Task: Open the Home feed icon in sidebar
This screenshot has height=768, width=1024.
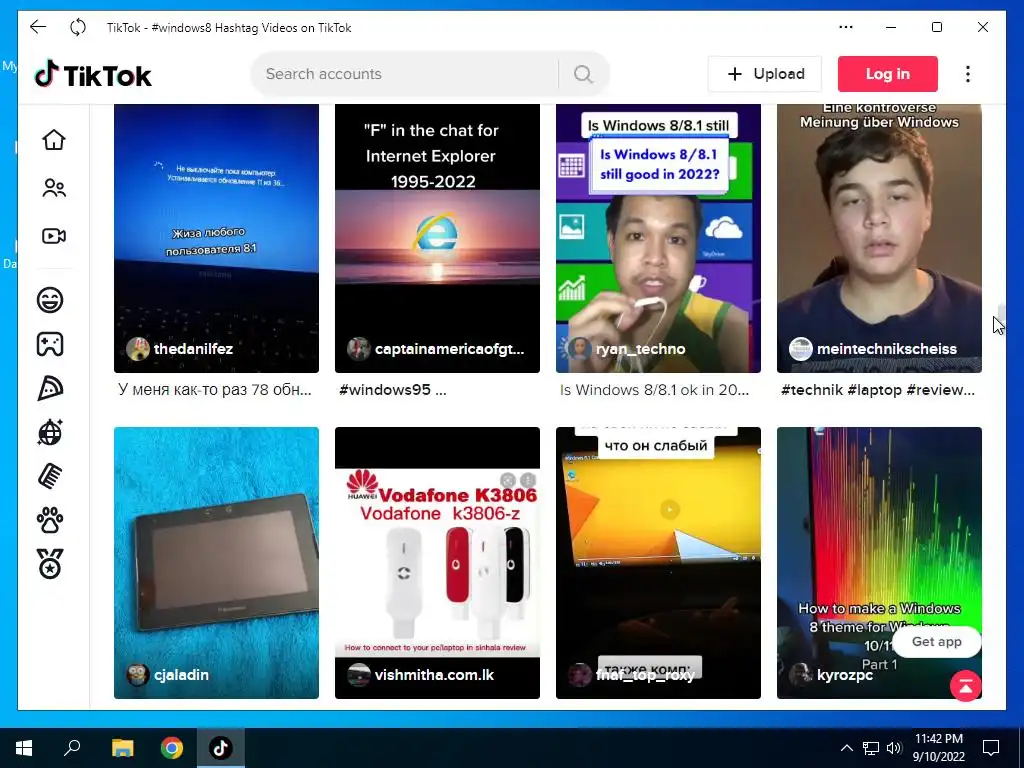Action: (x=54, y=140)
